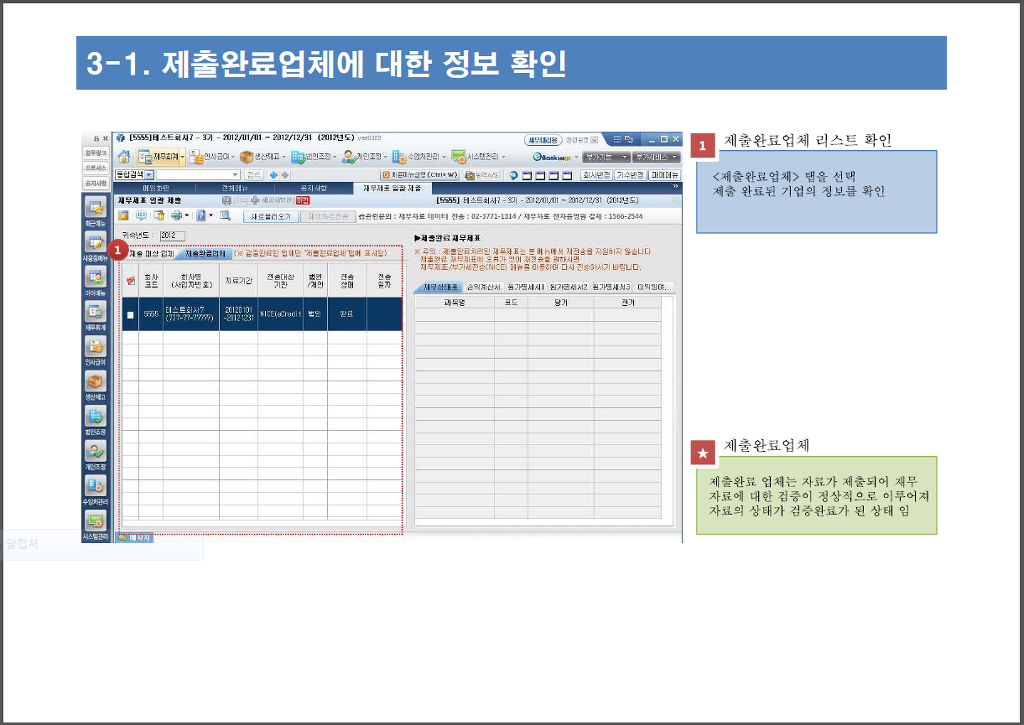The height and width of the screenshot is (725, 1024).
Task: Click the print icon in sub-toolbar
Action: pyautogui.click(x=176, y=215)
